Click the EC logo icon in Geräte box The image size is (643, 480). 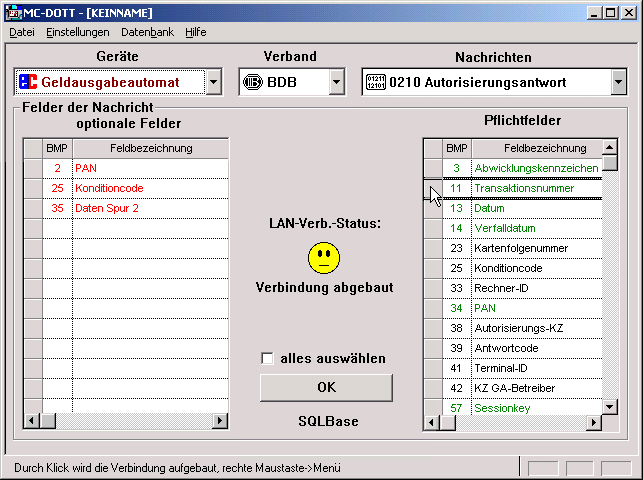[28, 82]
